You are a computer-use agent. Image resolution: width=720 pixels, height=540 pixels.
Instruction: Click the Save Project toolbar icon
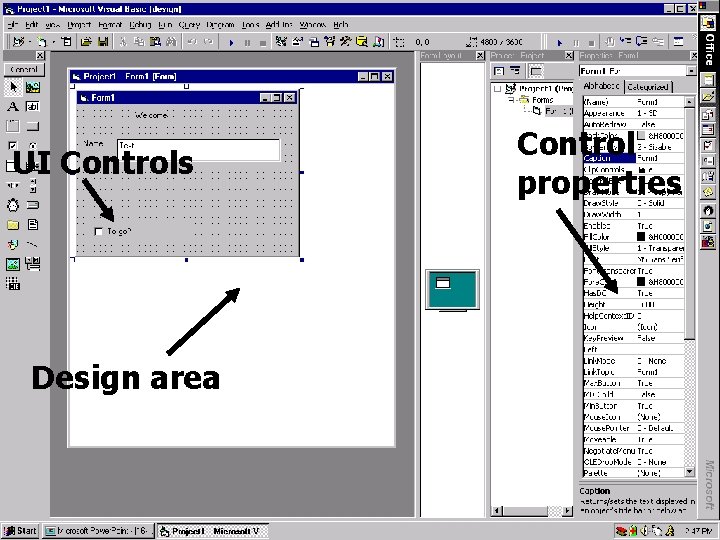pos(103,42)
